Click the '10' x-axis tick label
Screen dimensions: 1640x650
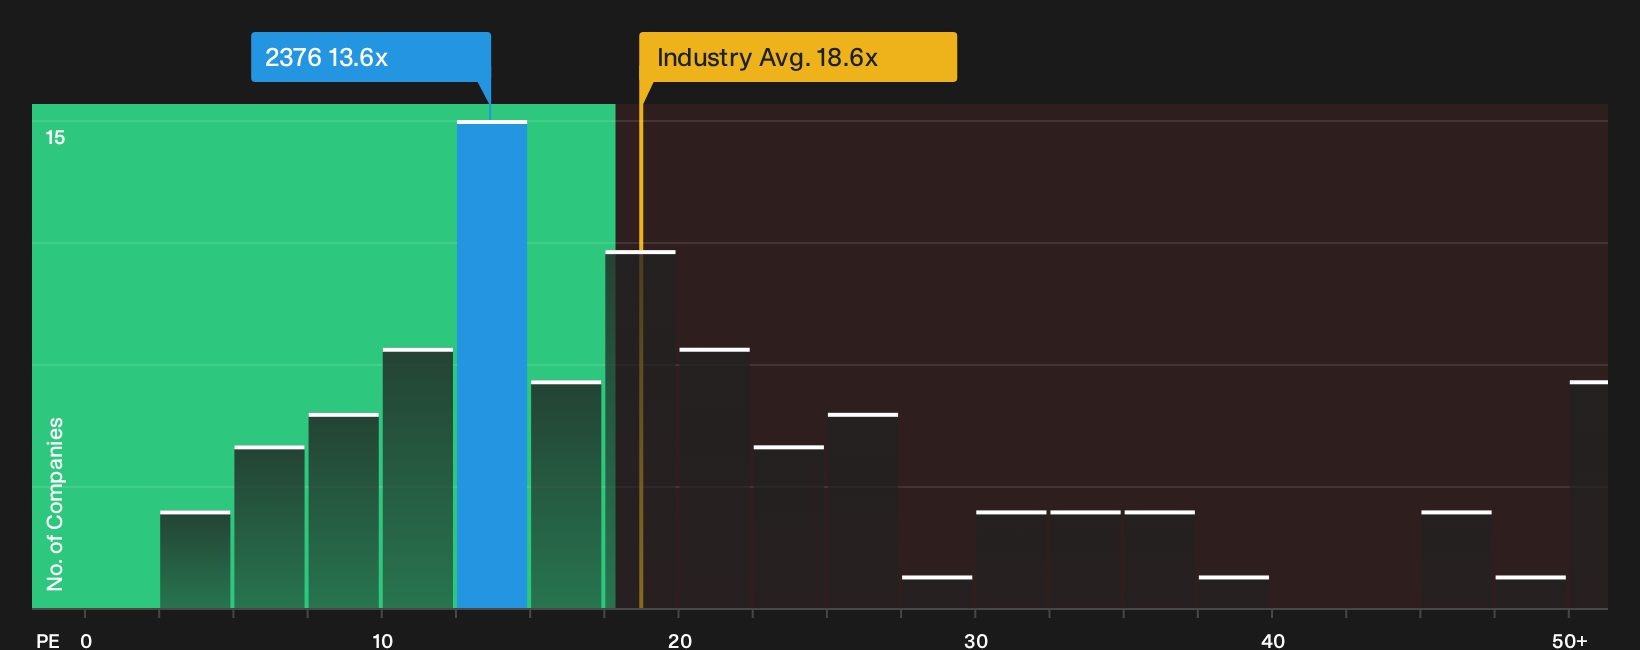(382, 640)
